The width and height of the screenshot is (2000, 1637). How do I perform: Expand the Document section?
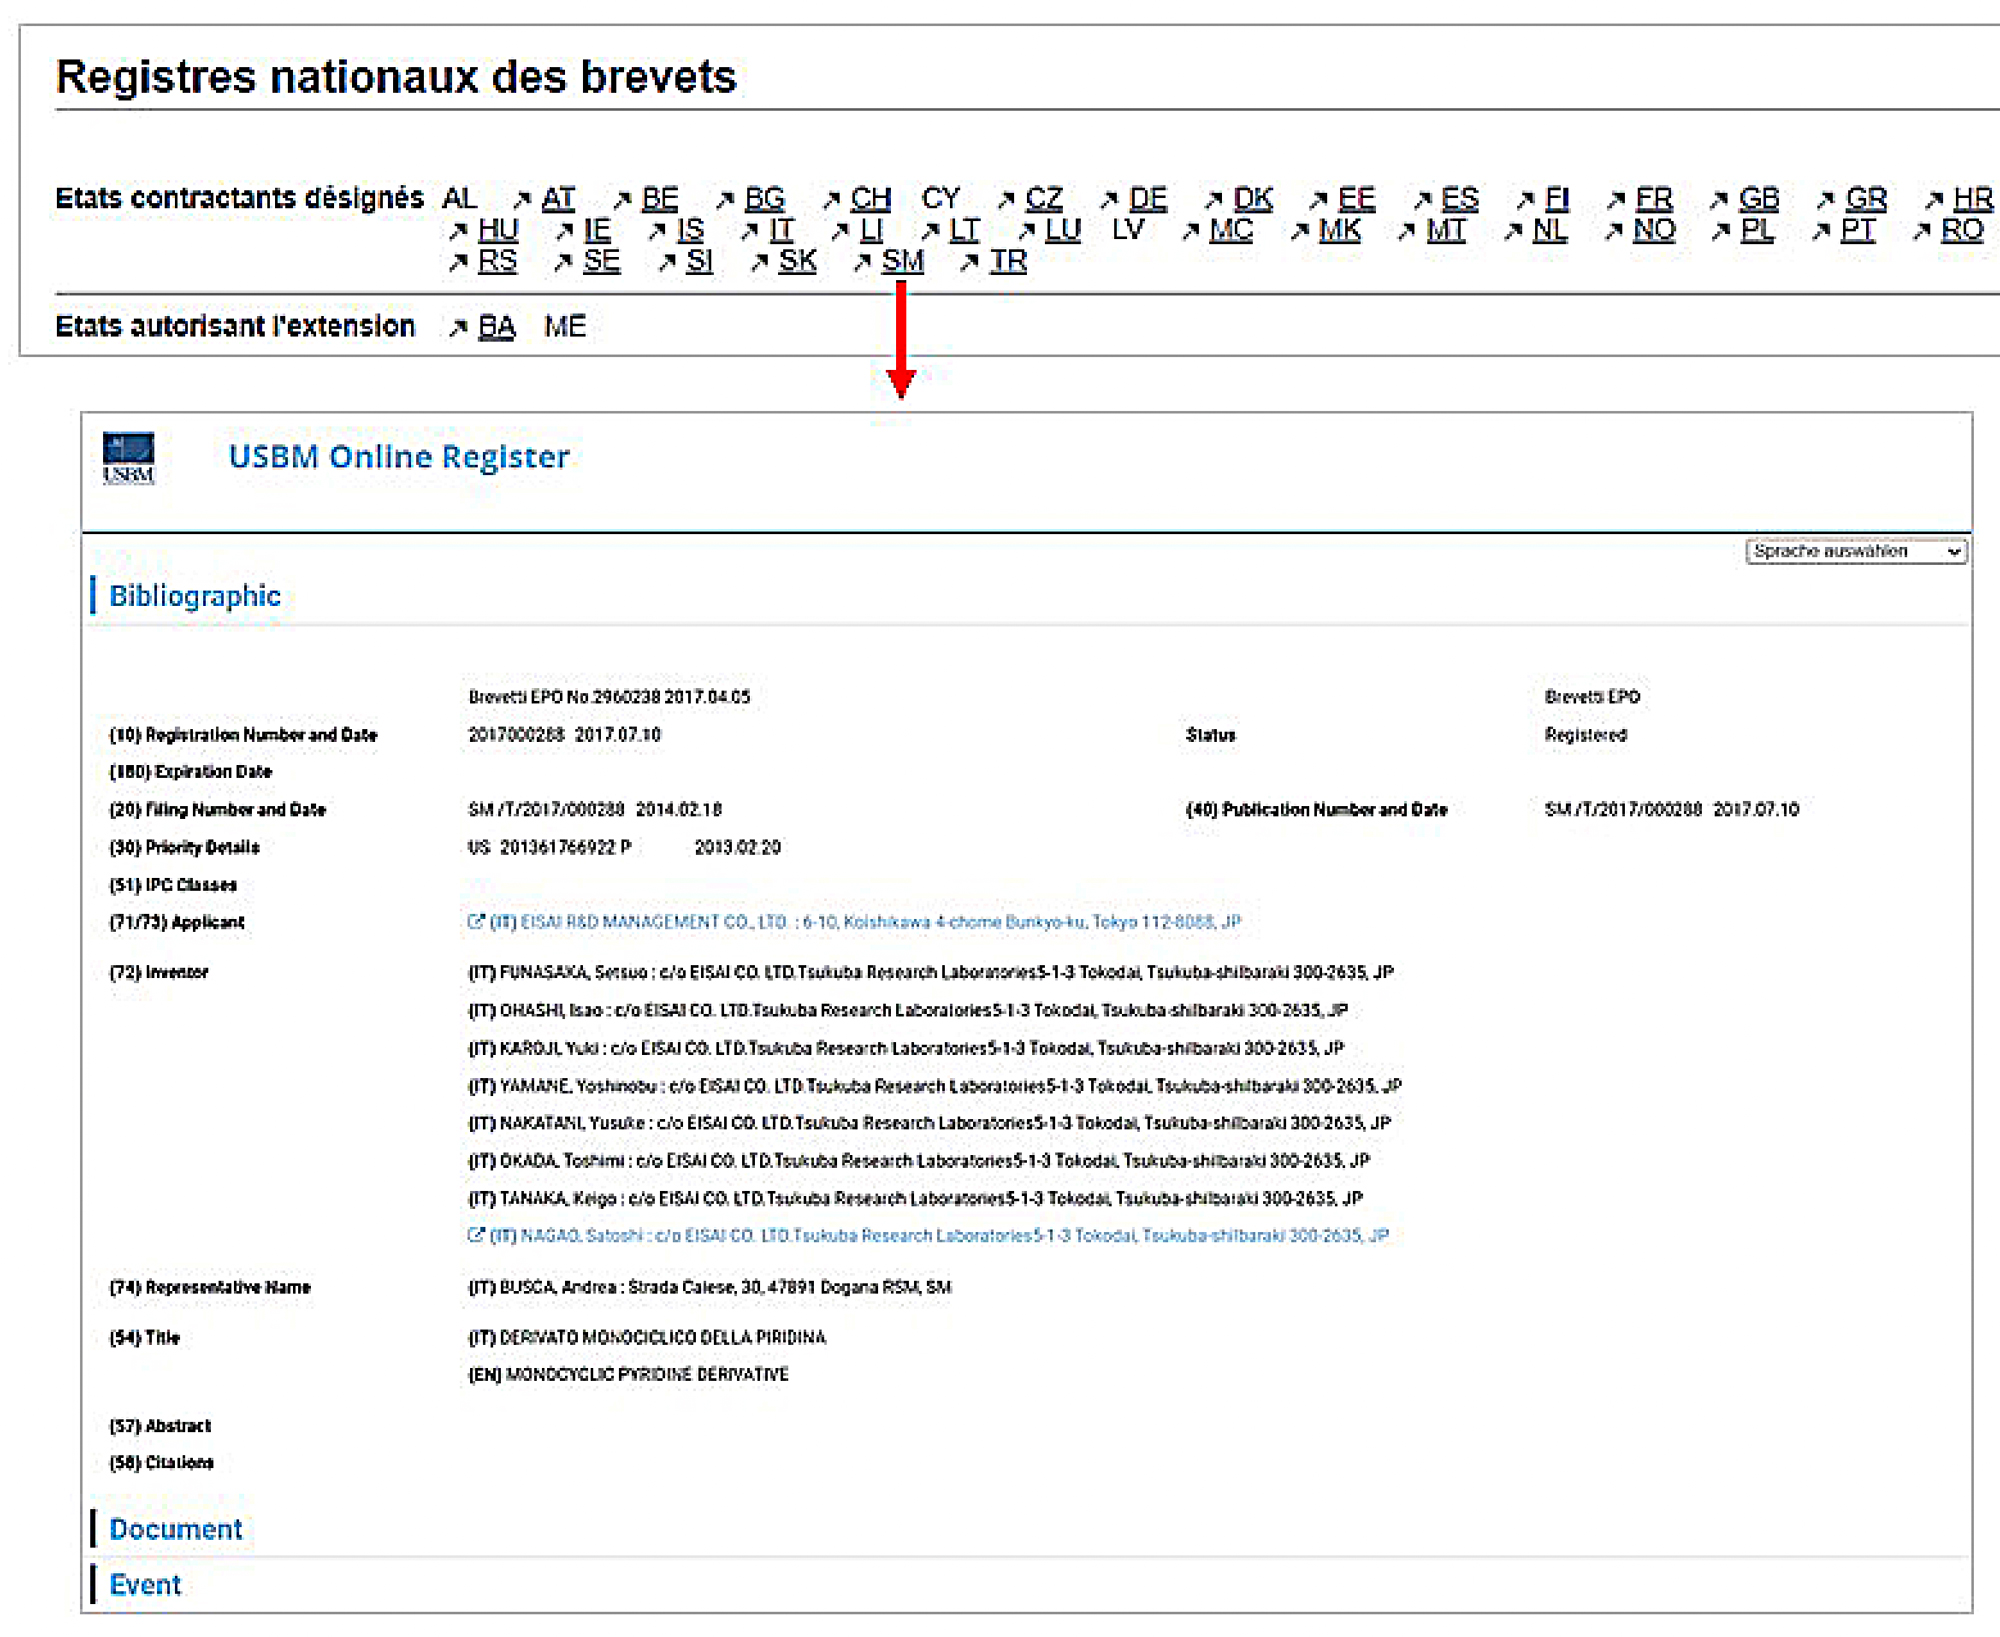point(176,1529)
